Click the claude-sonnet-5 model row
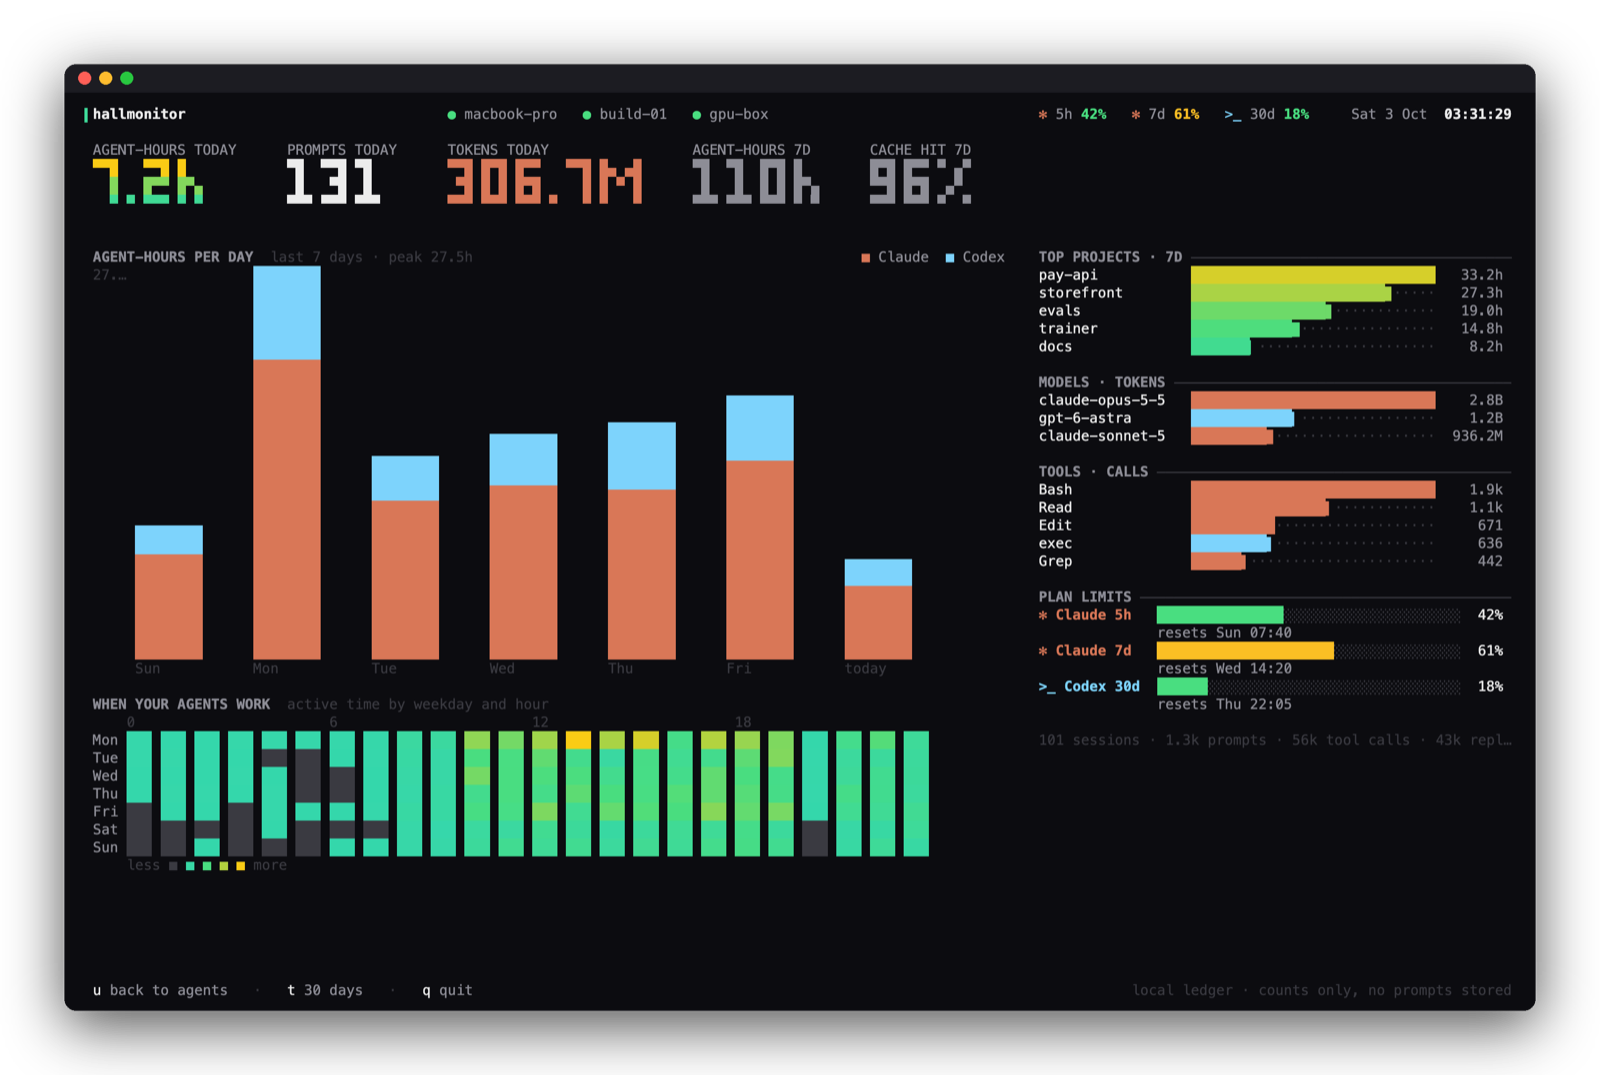The image size is (1600, 1075). pyautogui.click(x=1271, y=436)
